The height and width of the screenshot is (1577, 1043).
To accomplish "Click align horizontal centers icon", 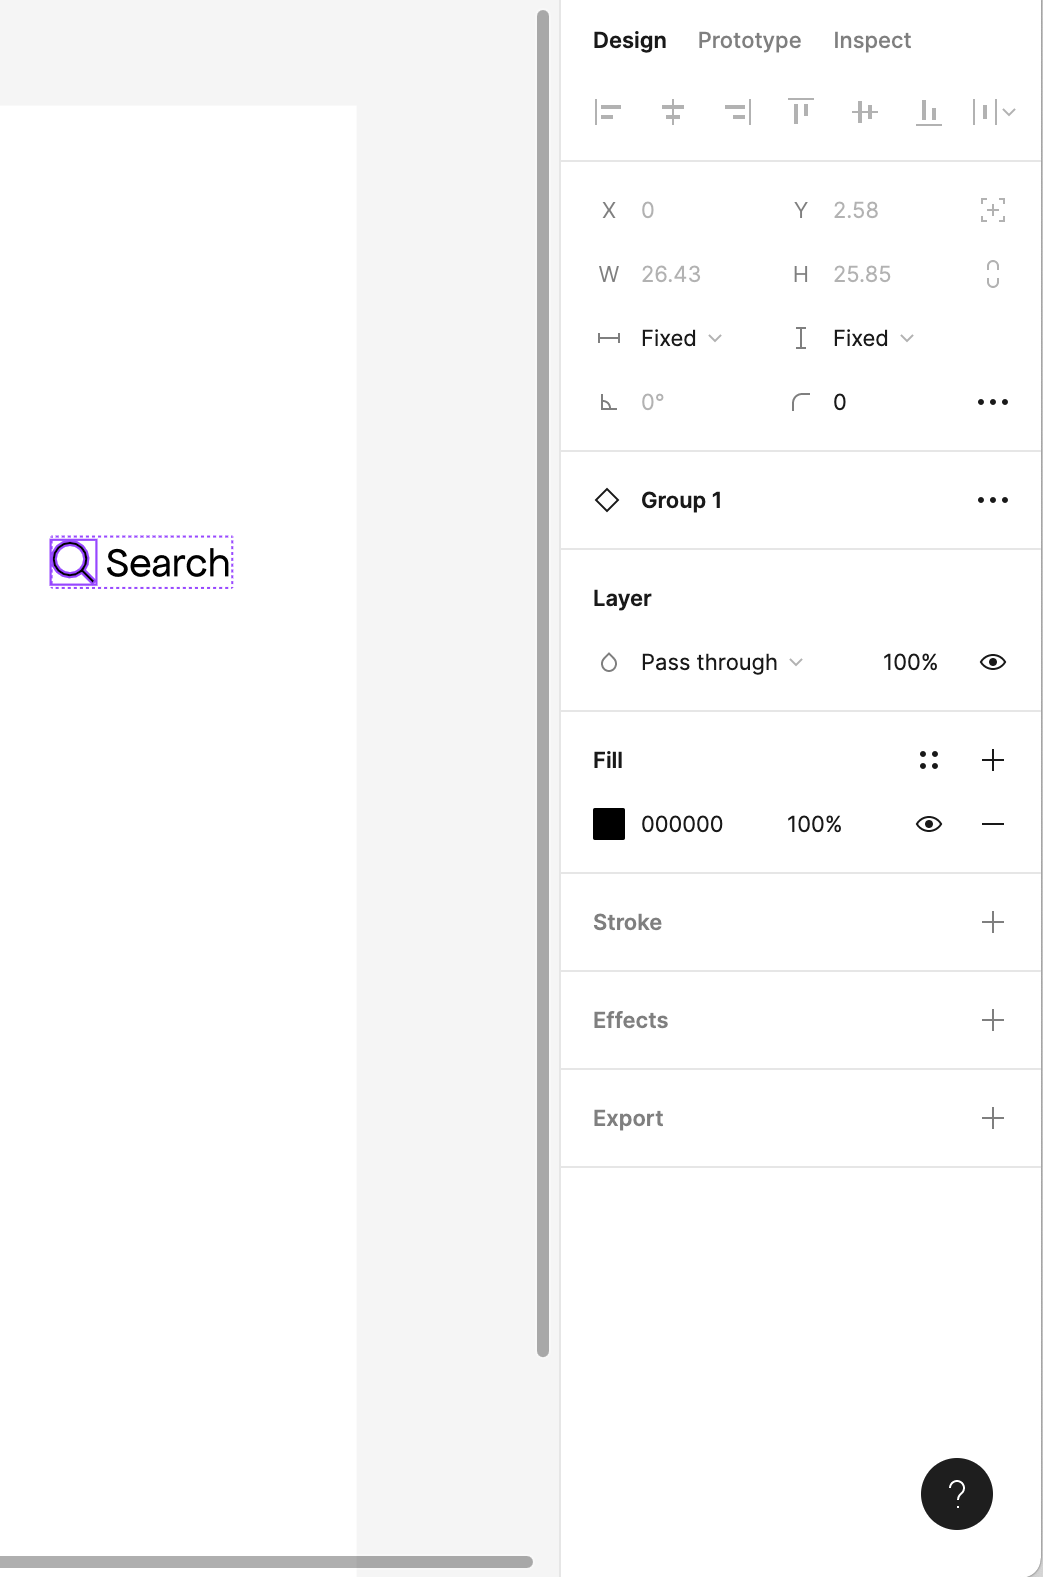I will pos(673,112).
